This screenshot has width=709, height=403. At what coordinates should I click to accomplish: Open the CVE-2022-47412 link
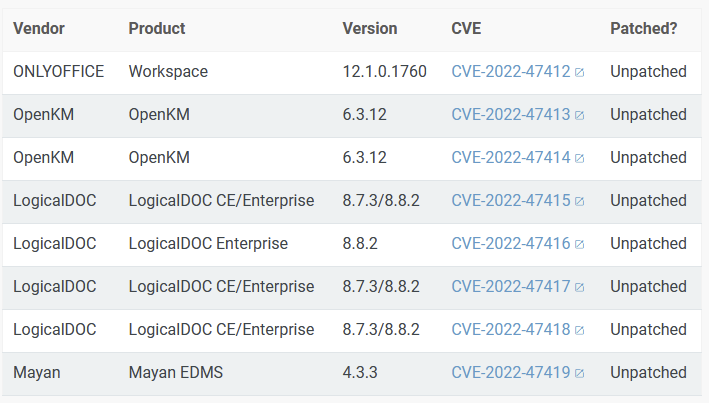coord(511,72)
